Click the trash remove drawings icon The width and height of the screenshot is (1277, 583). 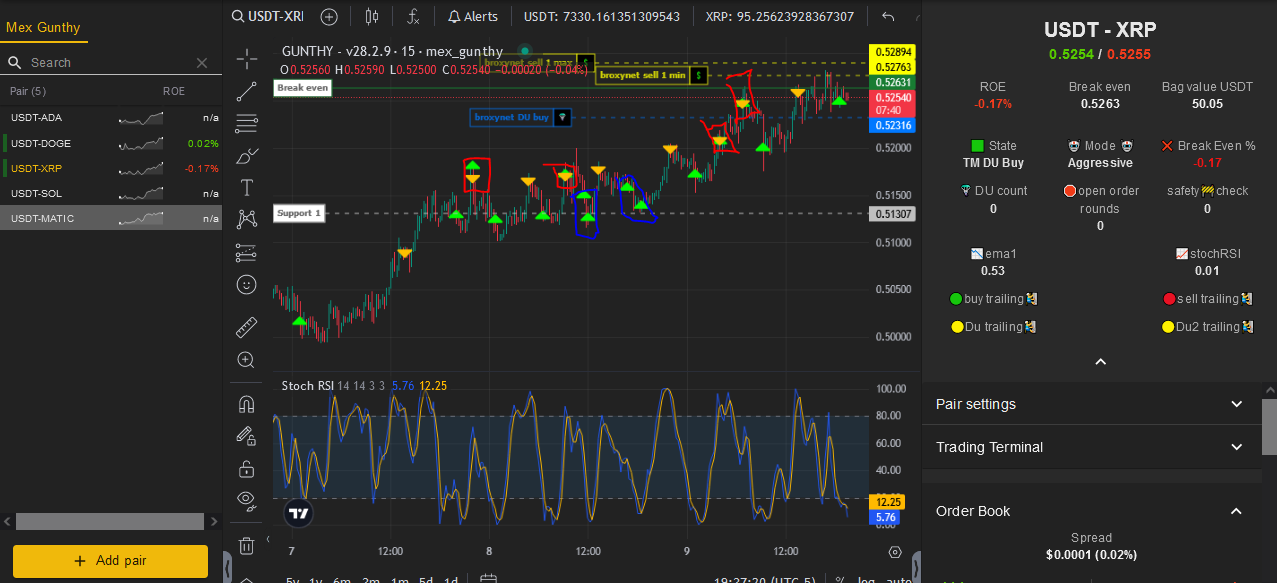click(246, 545)
